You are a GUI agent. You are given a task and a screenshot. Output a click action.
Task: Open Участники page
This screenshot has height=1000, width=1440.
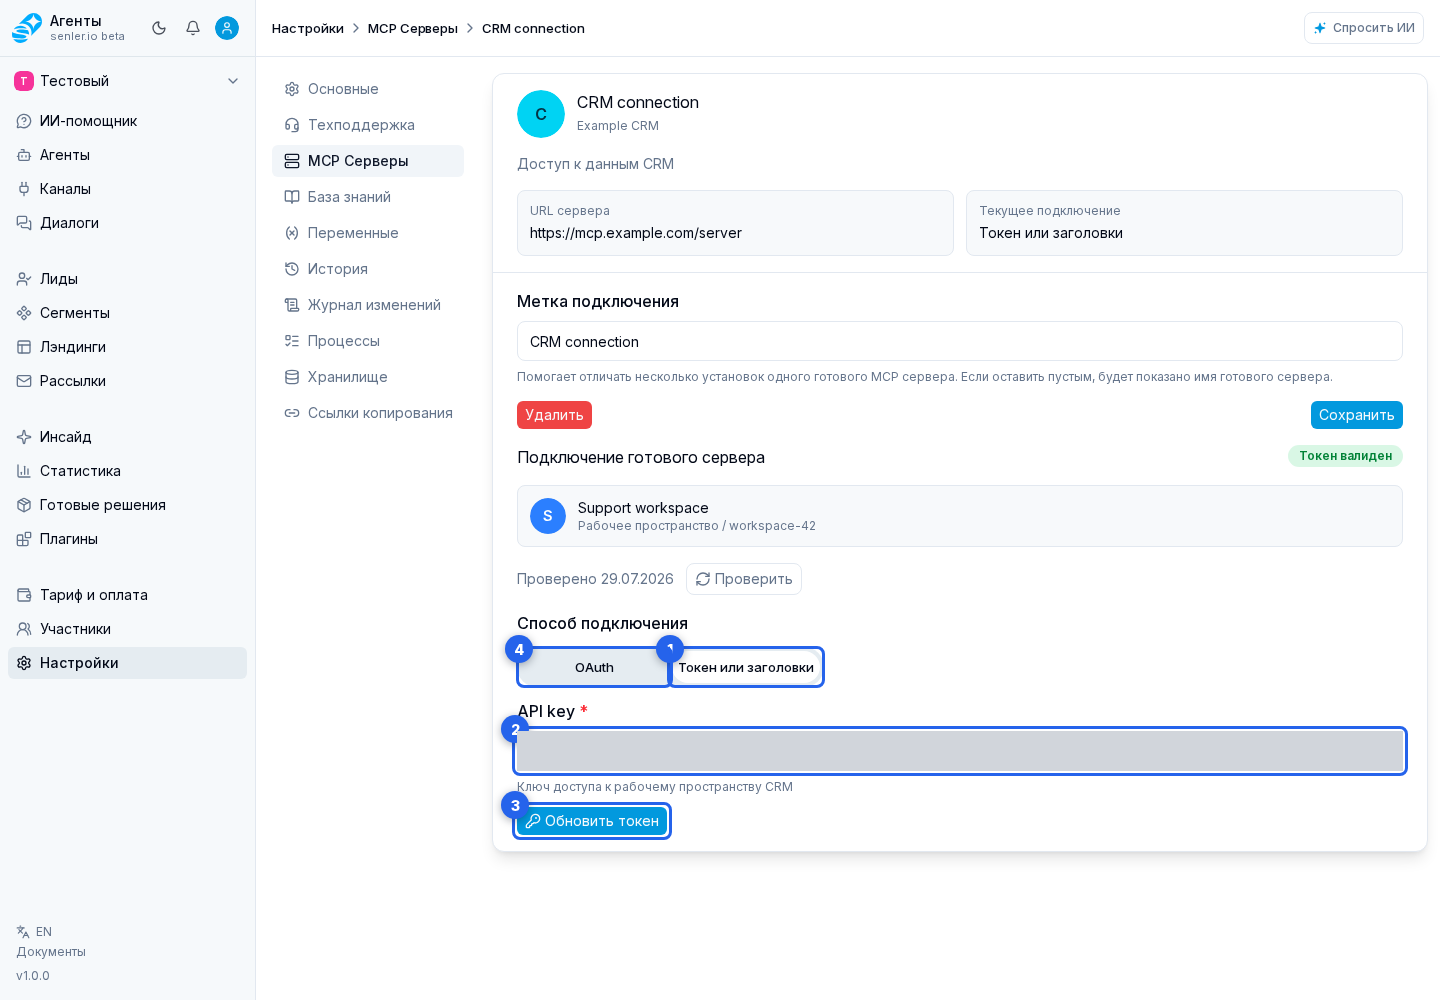coord(127,629)
